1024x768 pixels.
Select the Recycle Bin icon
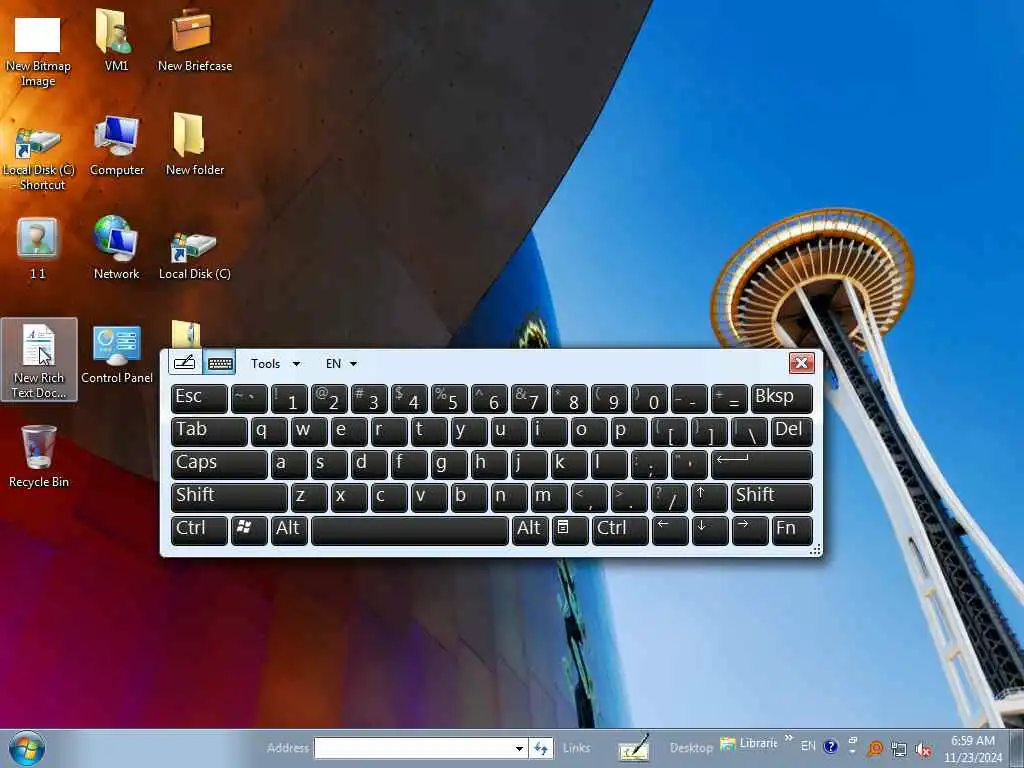(39, 456)
